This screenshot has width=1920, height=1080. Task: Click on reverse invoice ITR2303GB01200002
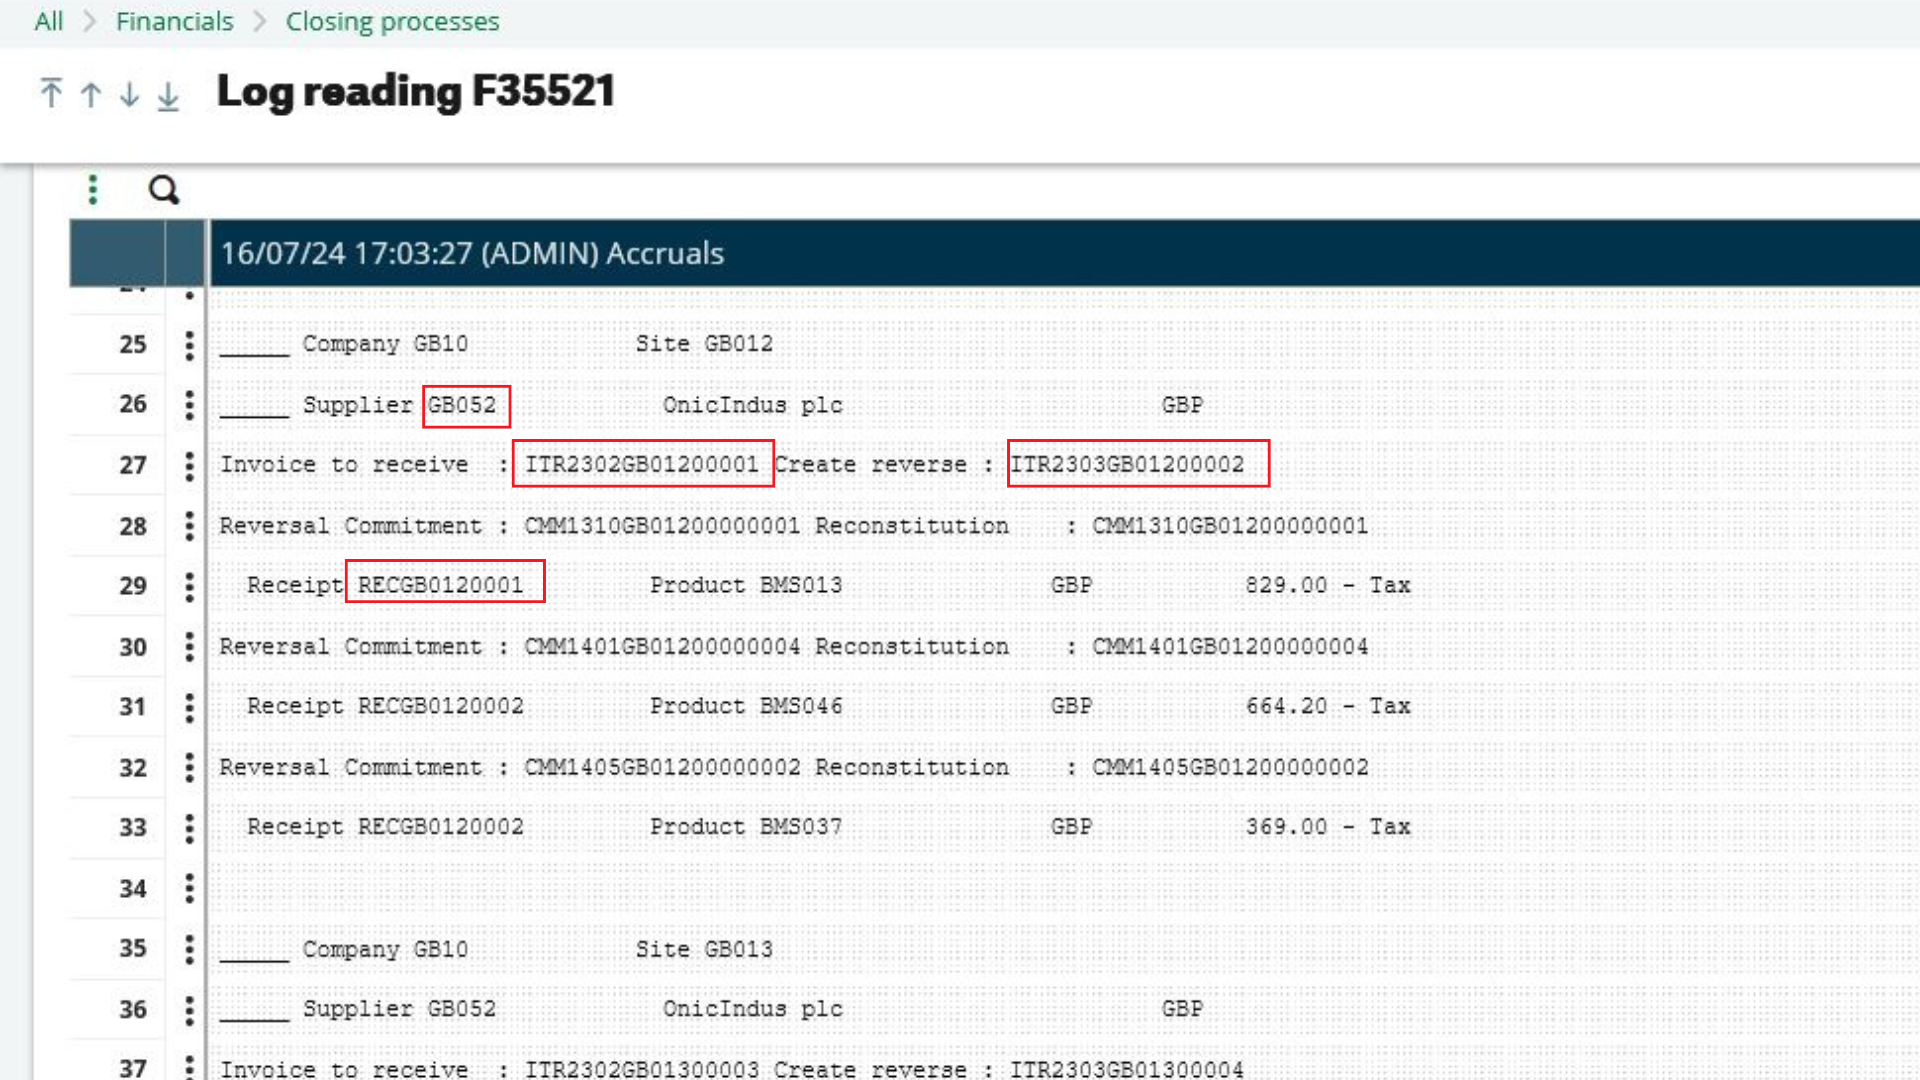(1134, 463)
